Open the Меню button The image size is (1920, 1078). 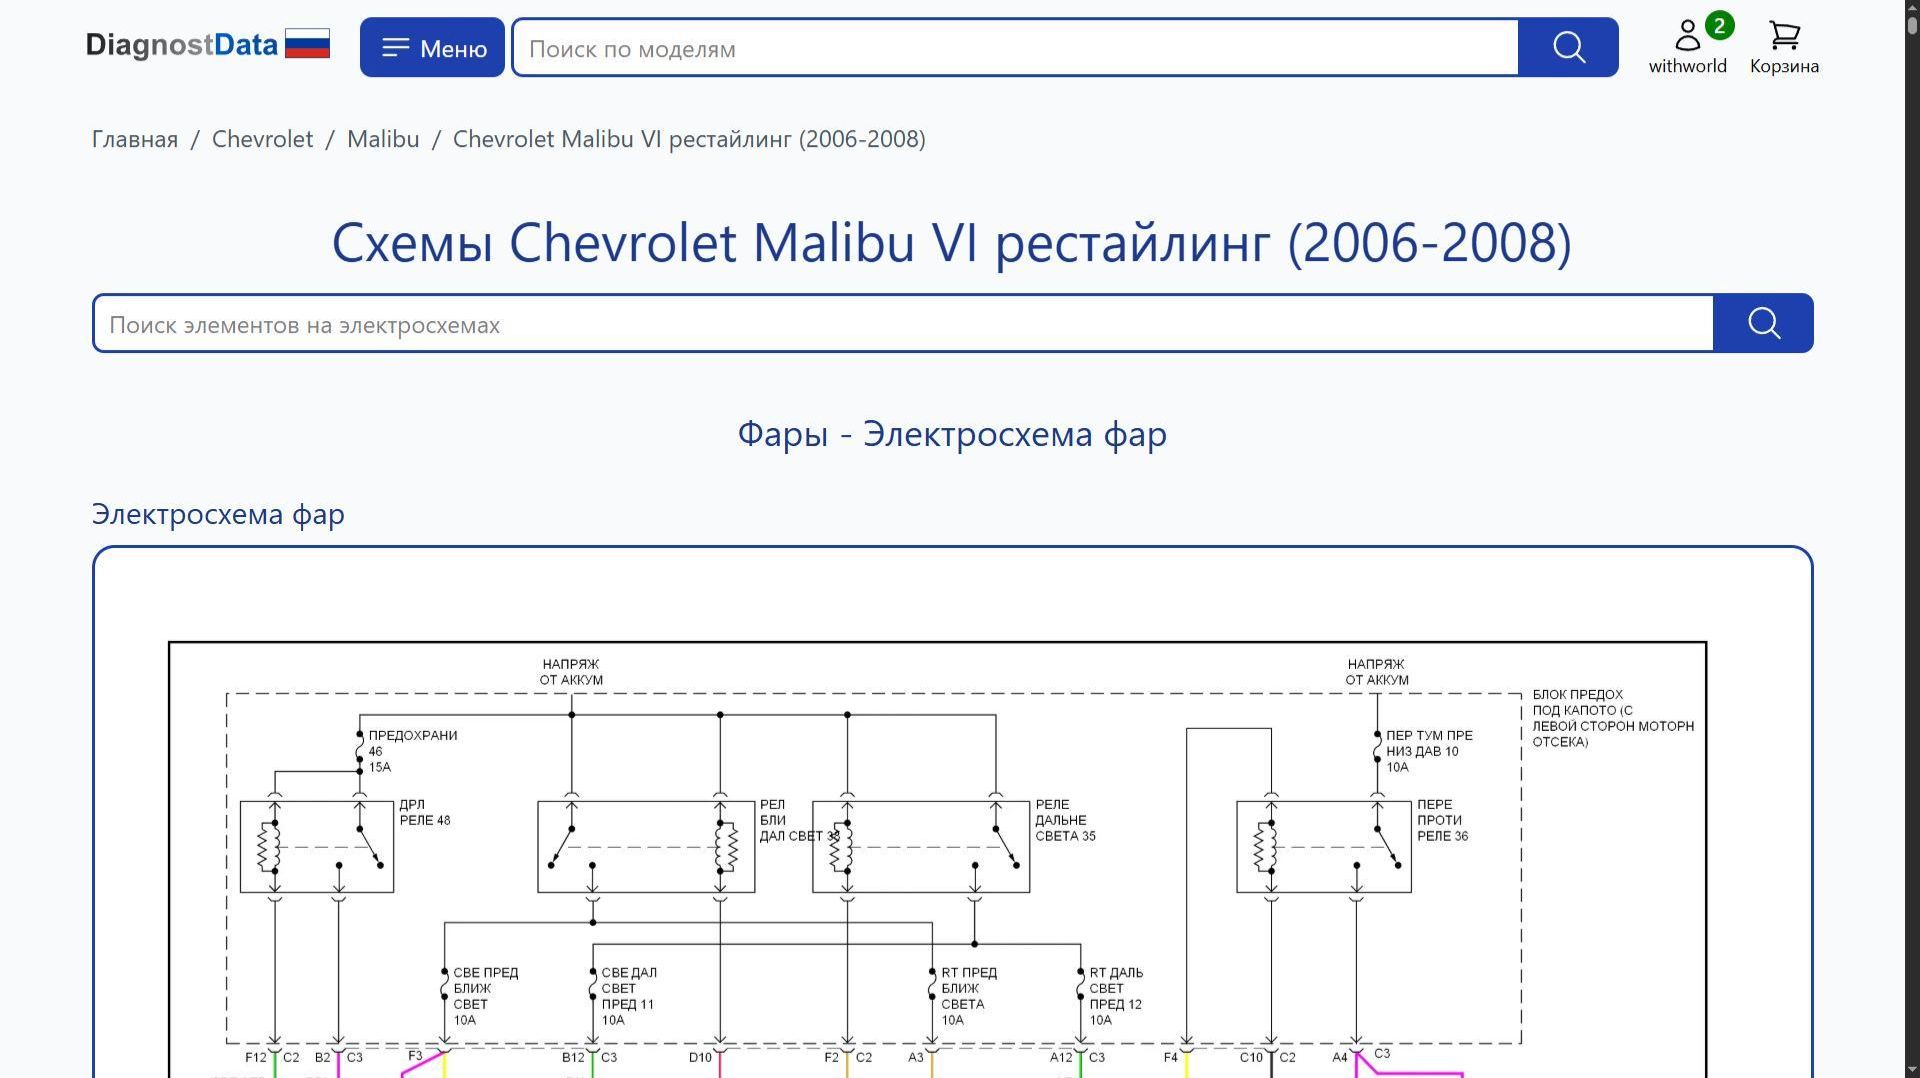(432, 47)
